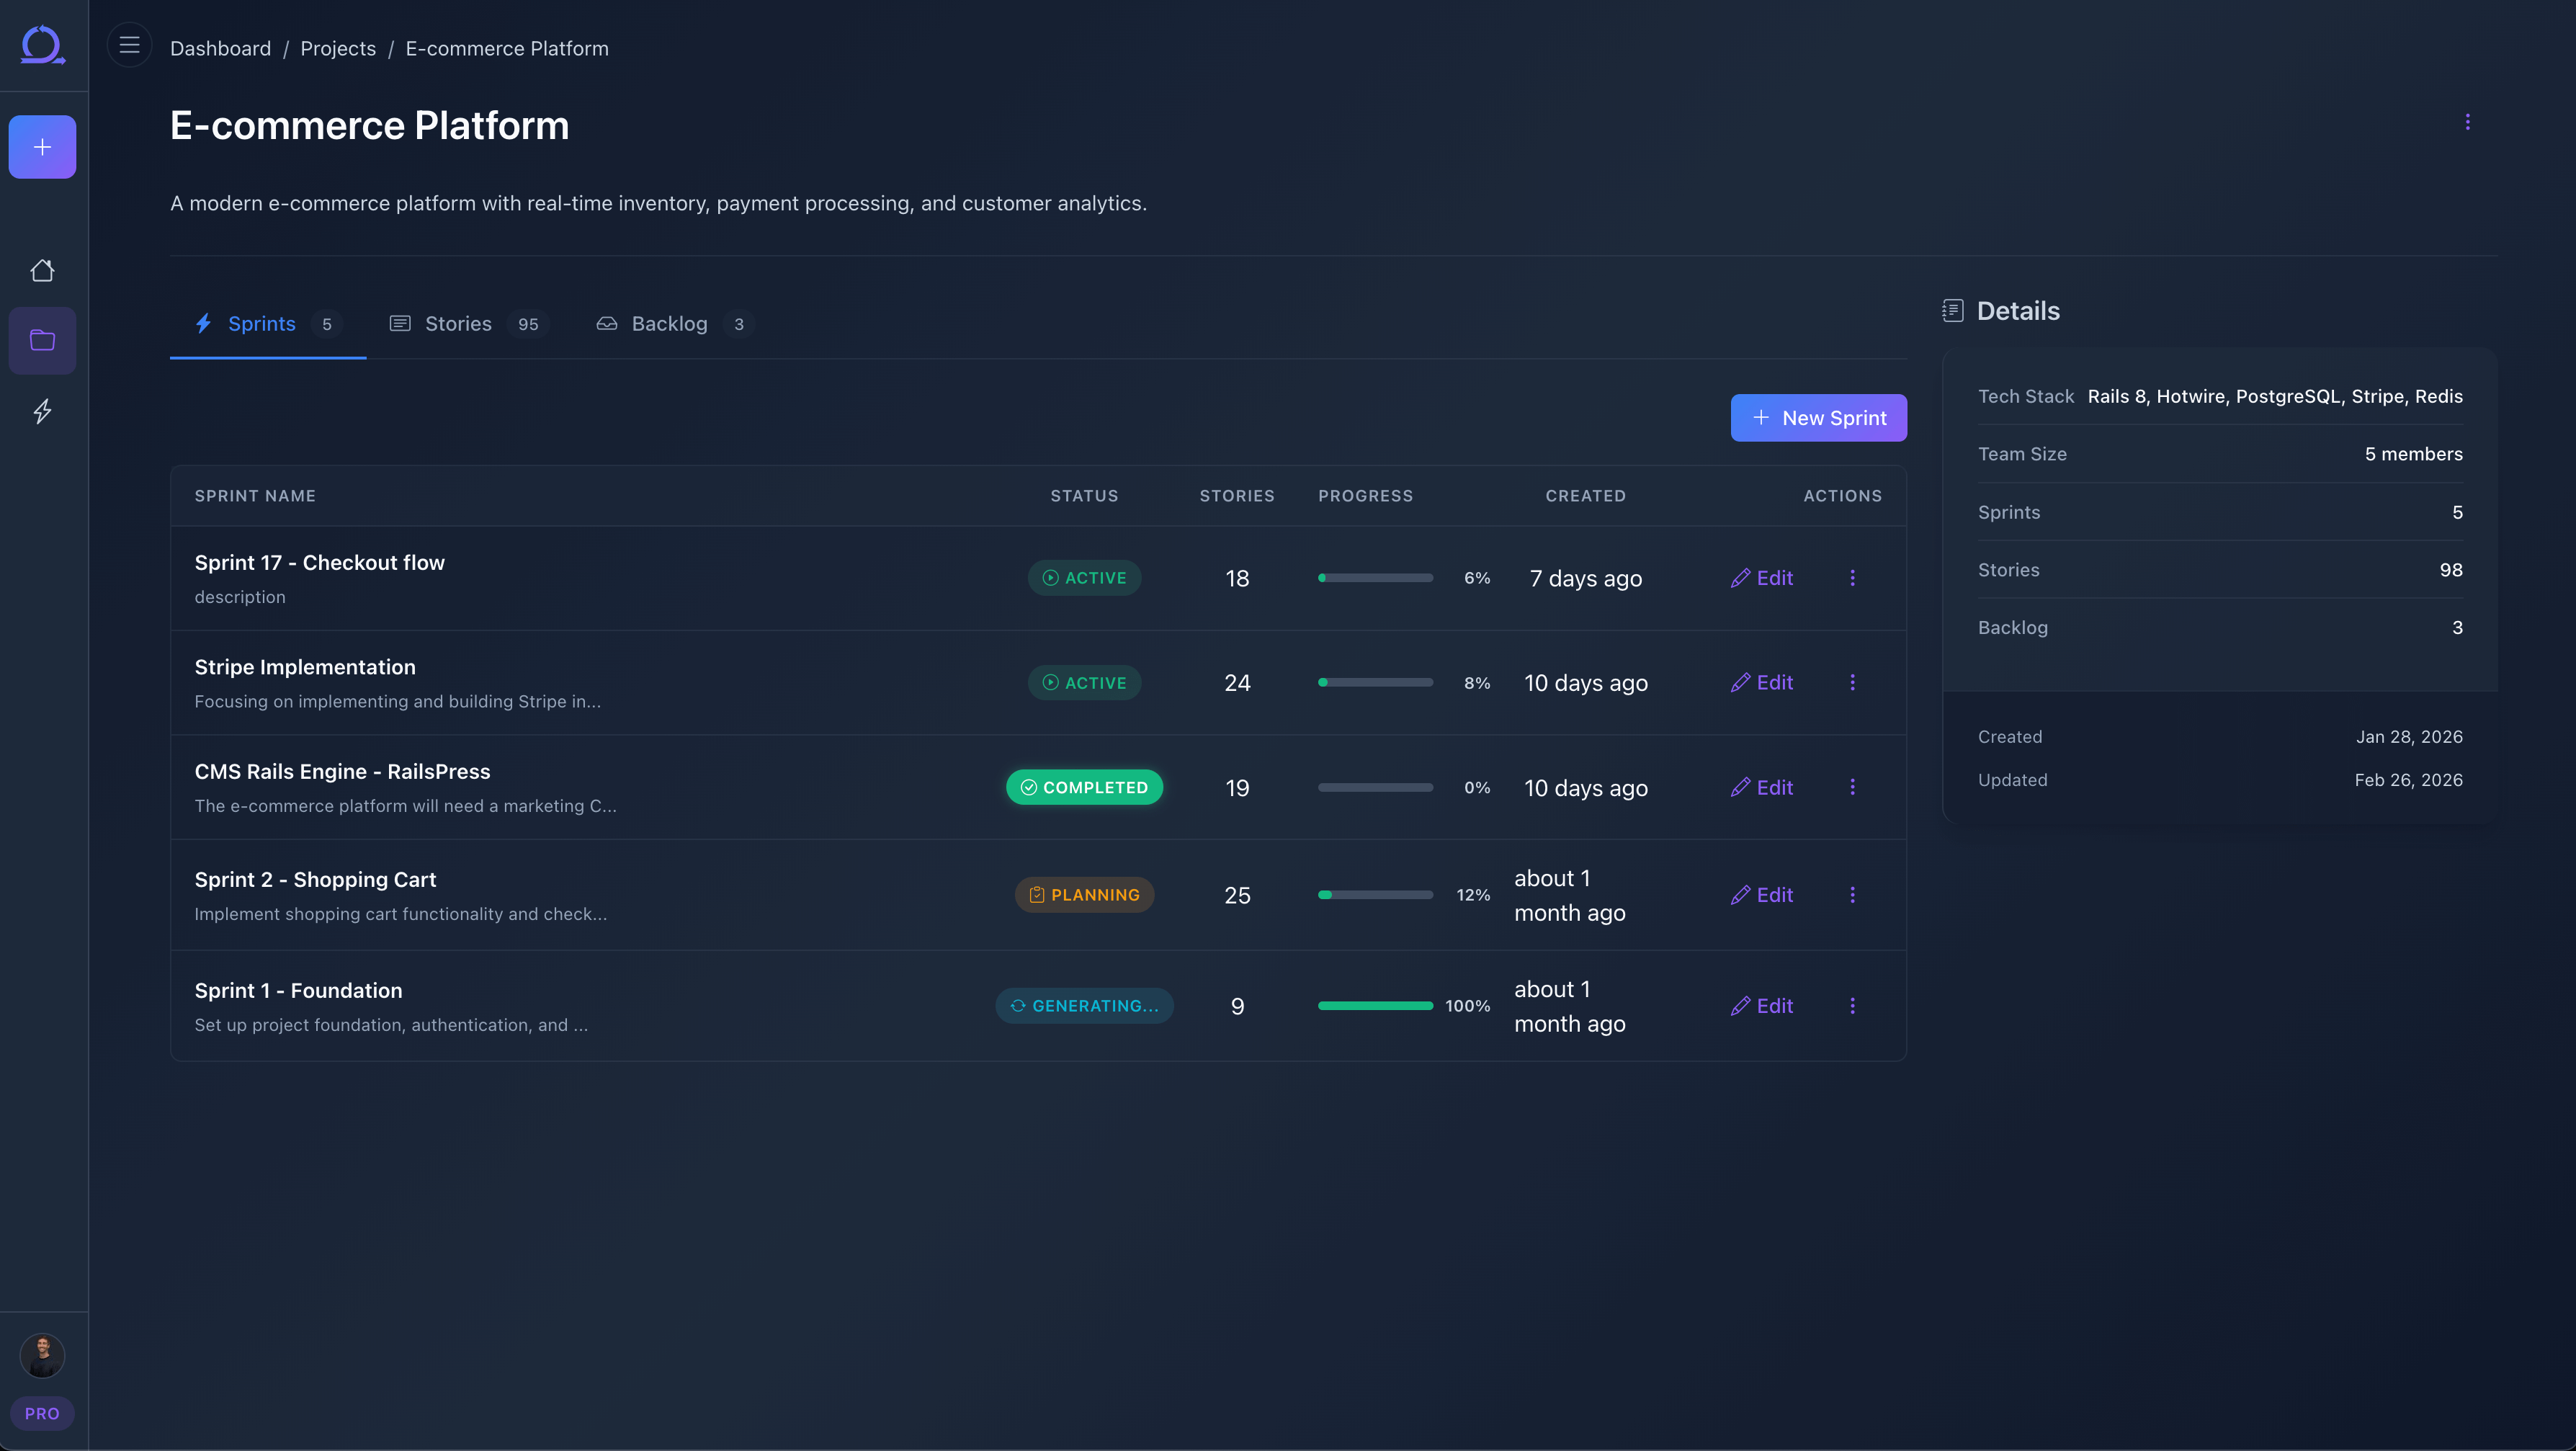Open the lightning bolt section in sidebar
The height and width of the screenshot is (1451, 2576).
point(42,411)
